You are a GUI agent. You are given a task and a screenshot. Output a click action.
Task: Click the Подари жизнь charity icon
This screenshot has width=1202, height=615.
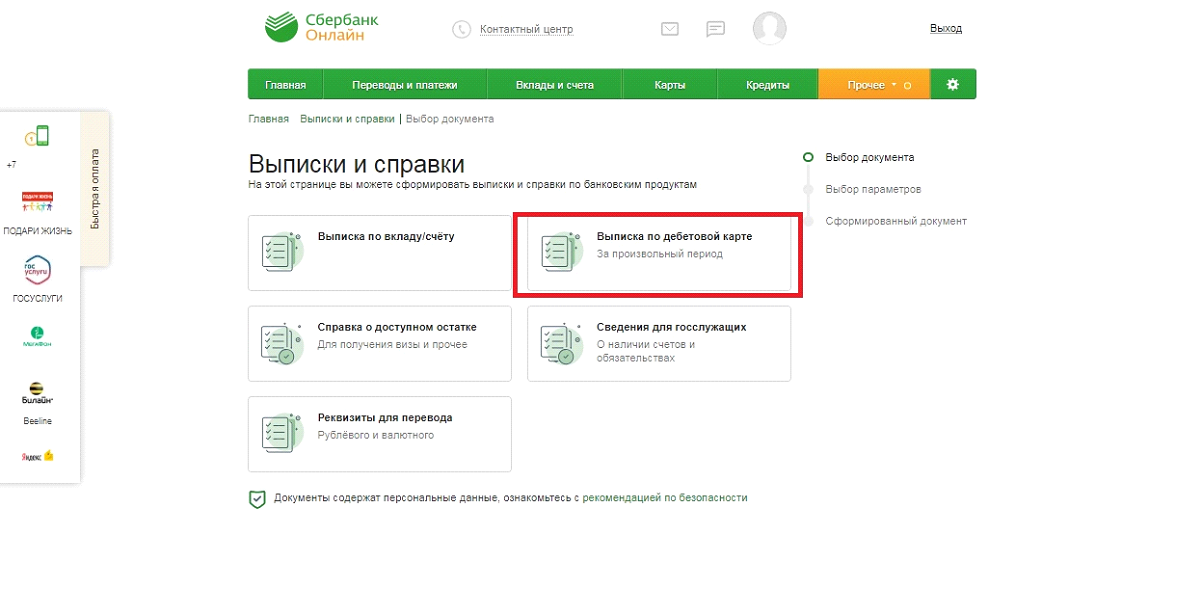[37, 203]
